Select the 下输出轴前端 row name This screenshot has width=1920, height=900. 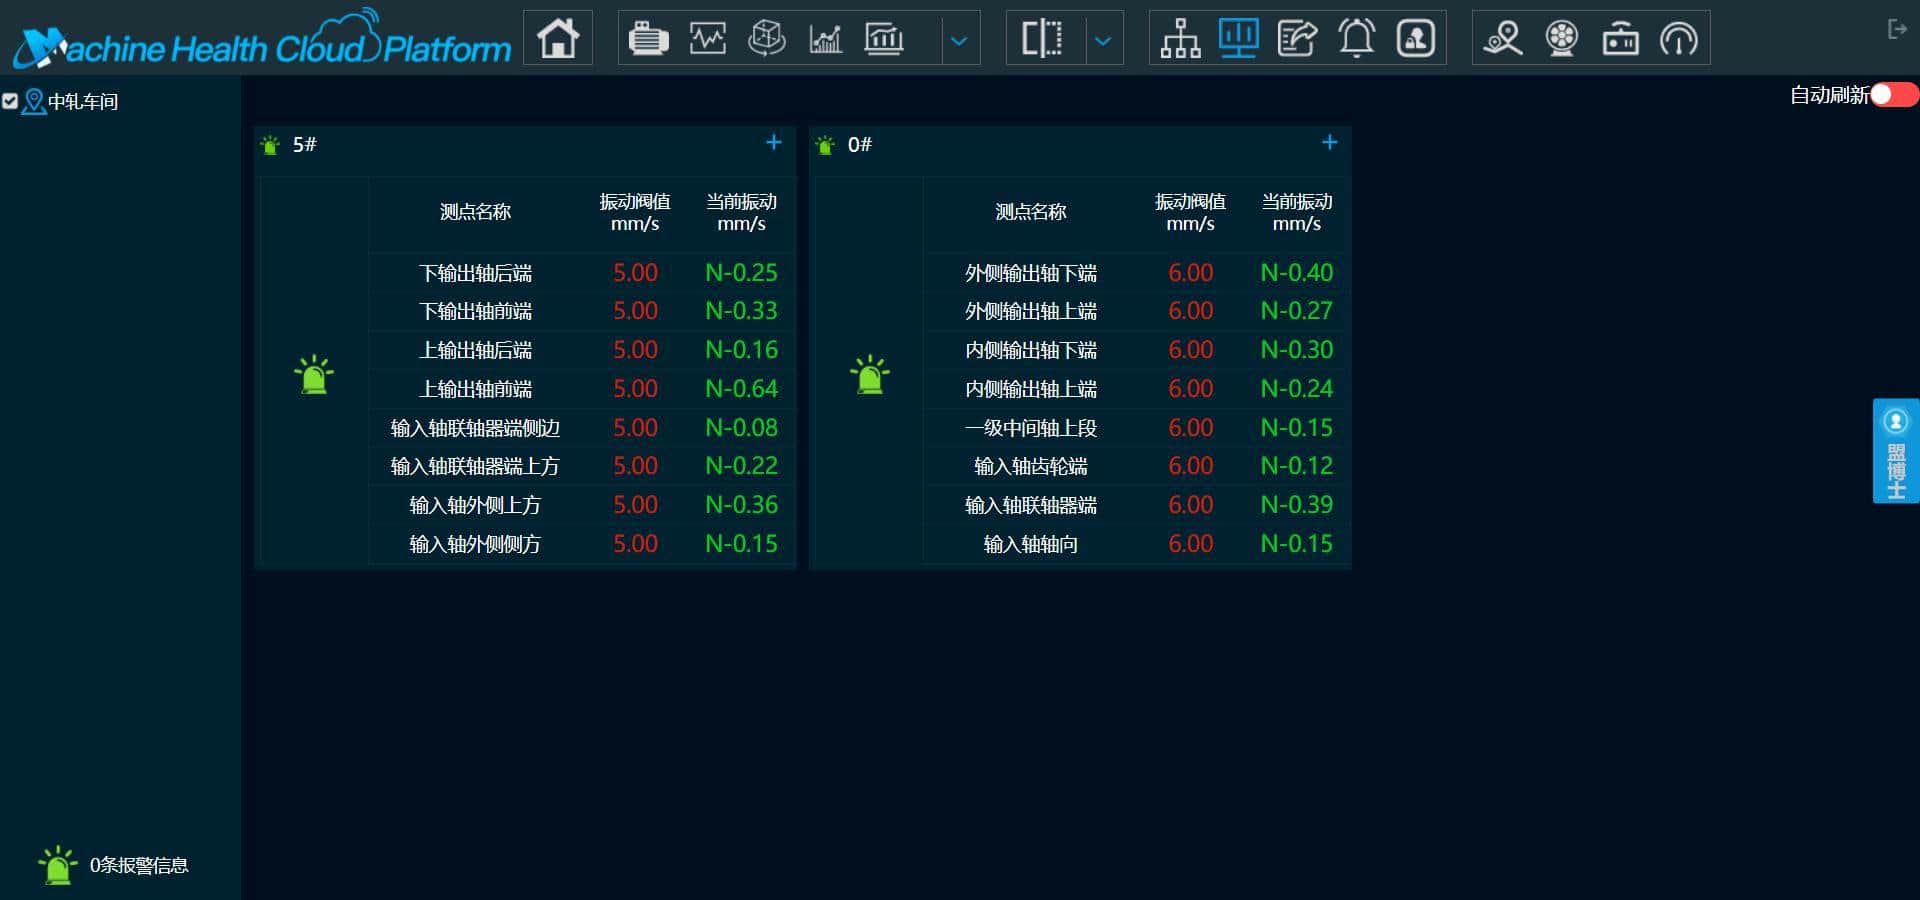475,312
